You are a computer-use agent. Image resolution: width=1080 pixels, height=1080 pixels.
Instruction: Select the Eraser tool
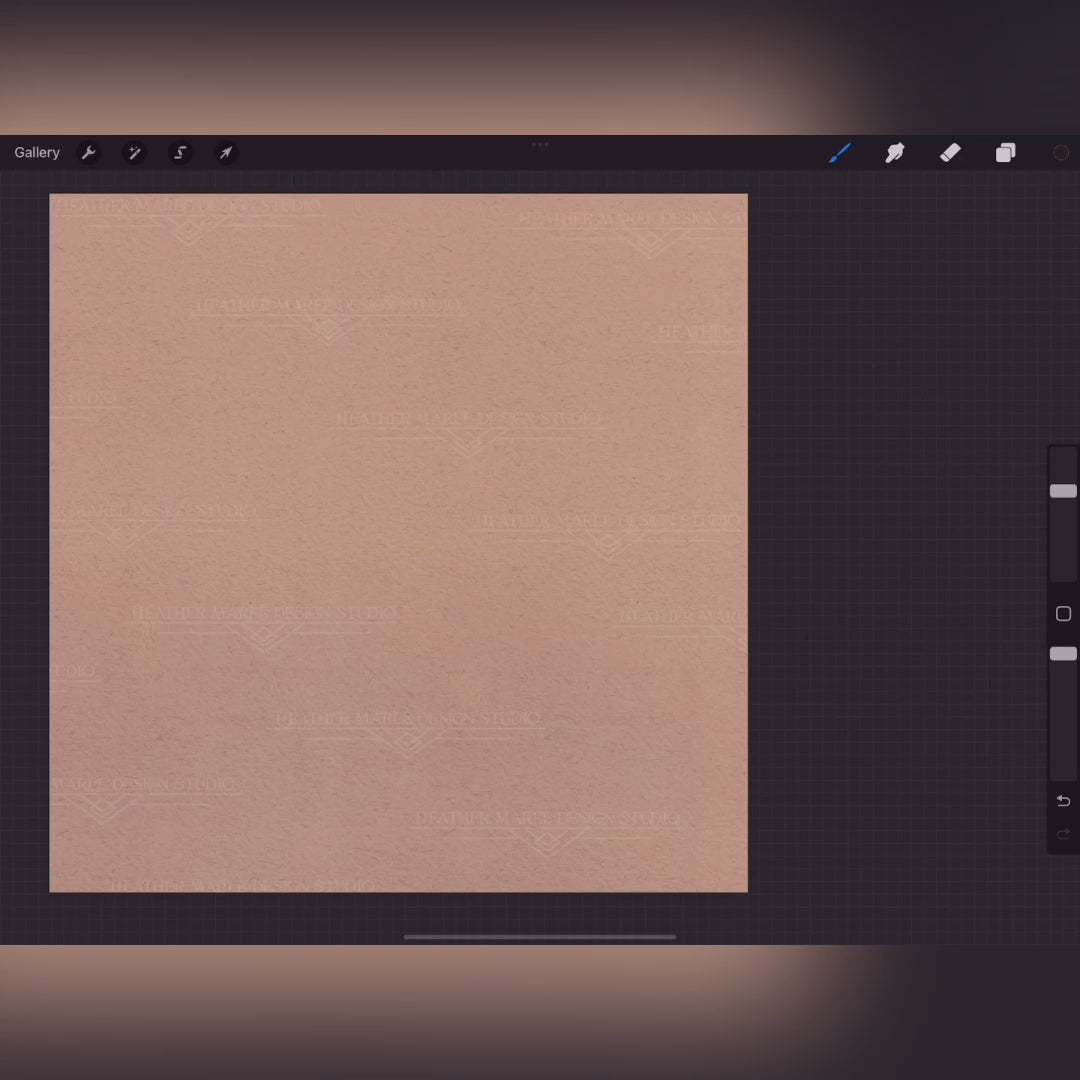pyautogui.click(x=950, y=153)
